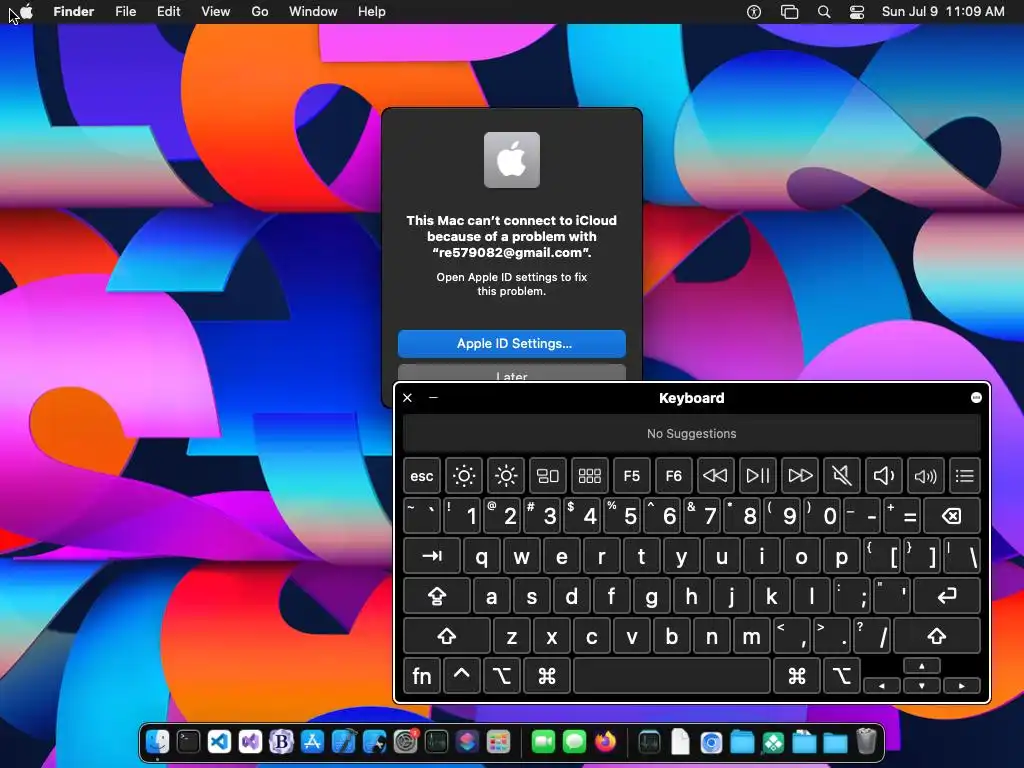This screenshot has height=768, width=1024.
Task: Tap the F6 key
Action: tap(673, 476)
